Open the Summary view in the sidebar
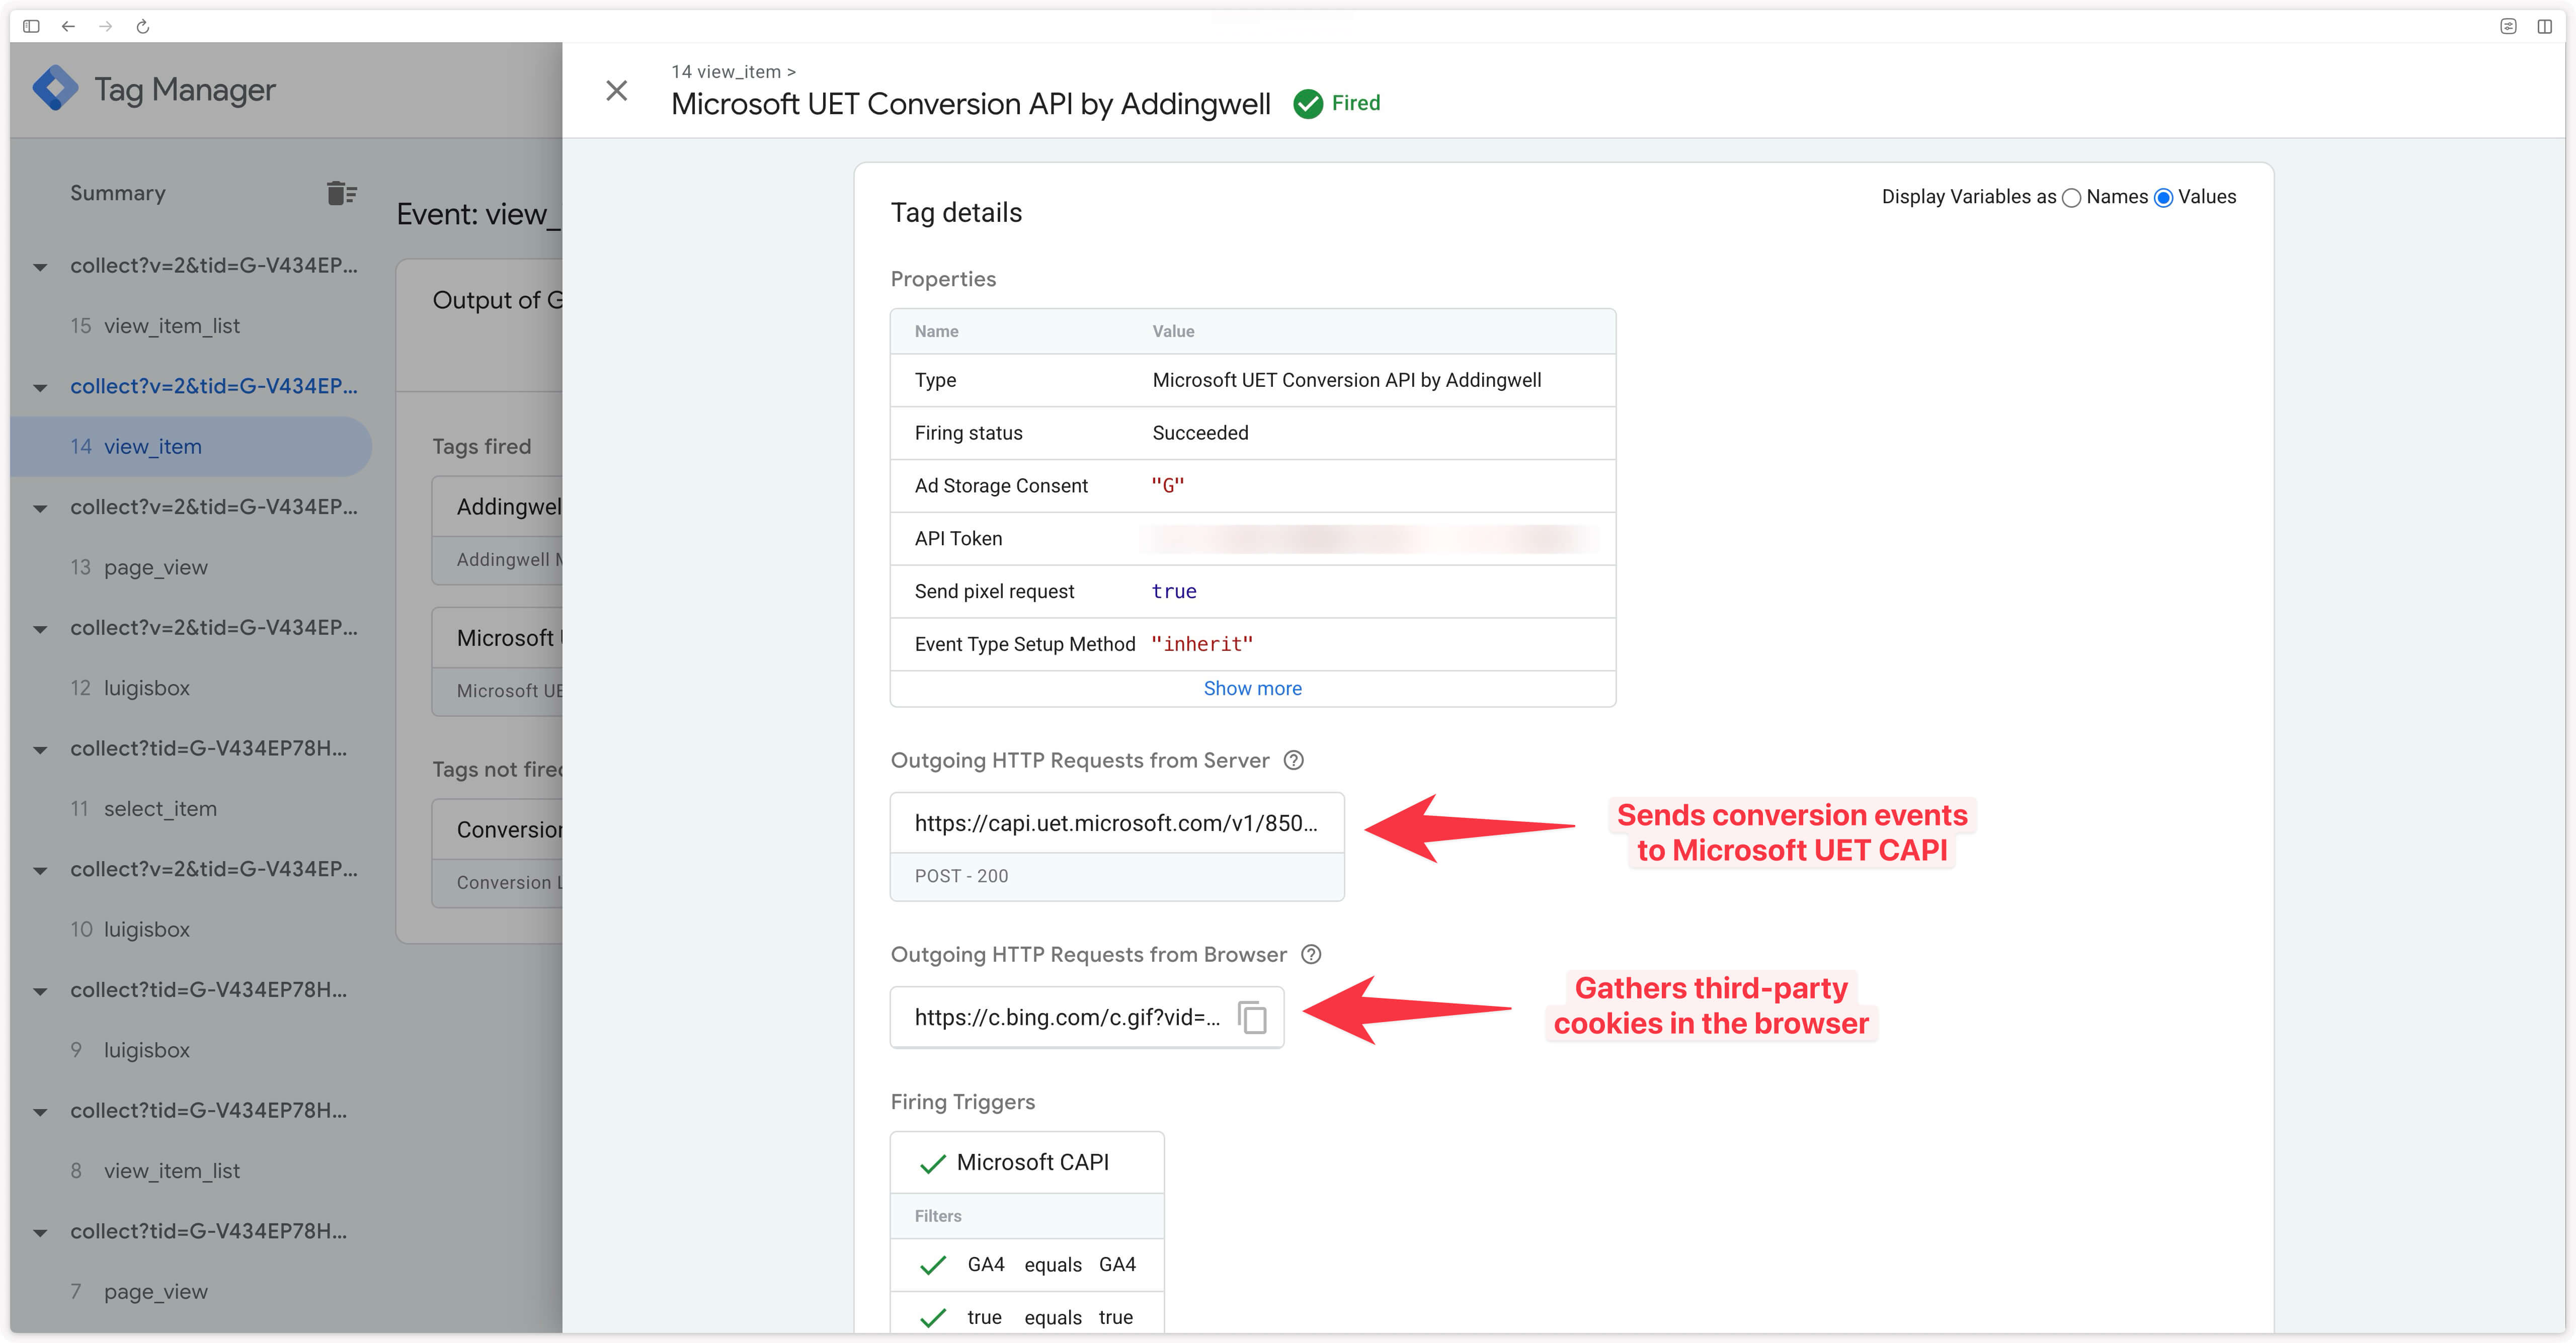The image size is (2576, 1343). (117, 192)
